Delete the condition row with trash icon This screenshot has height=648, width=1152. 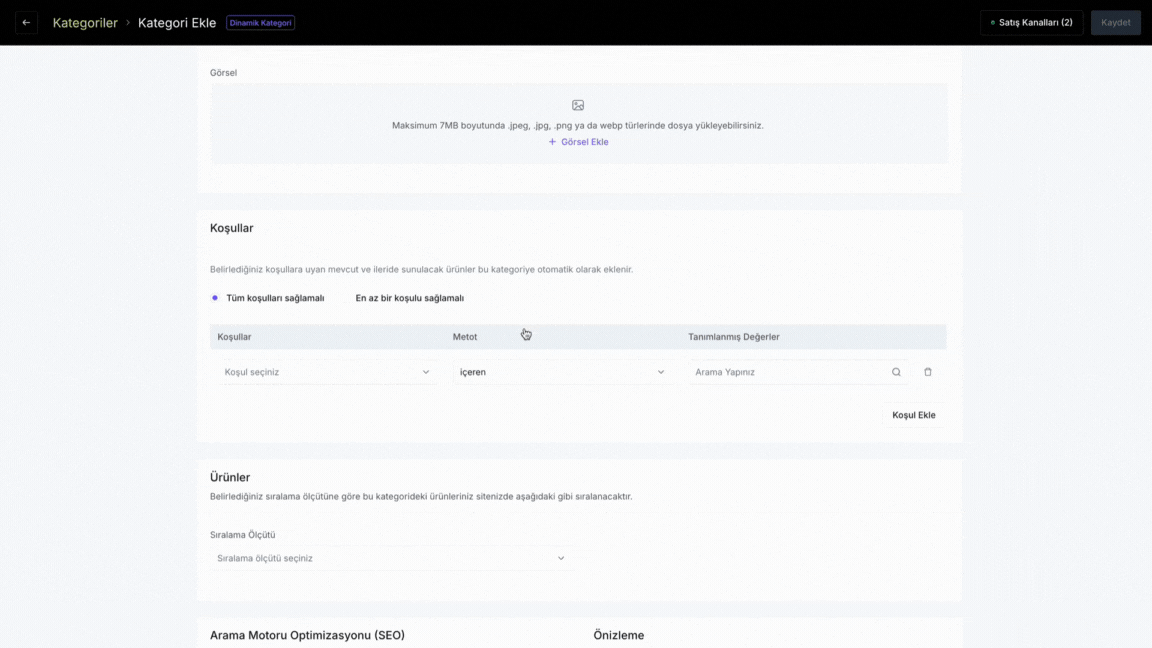click(928, 372)
